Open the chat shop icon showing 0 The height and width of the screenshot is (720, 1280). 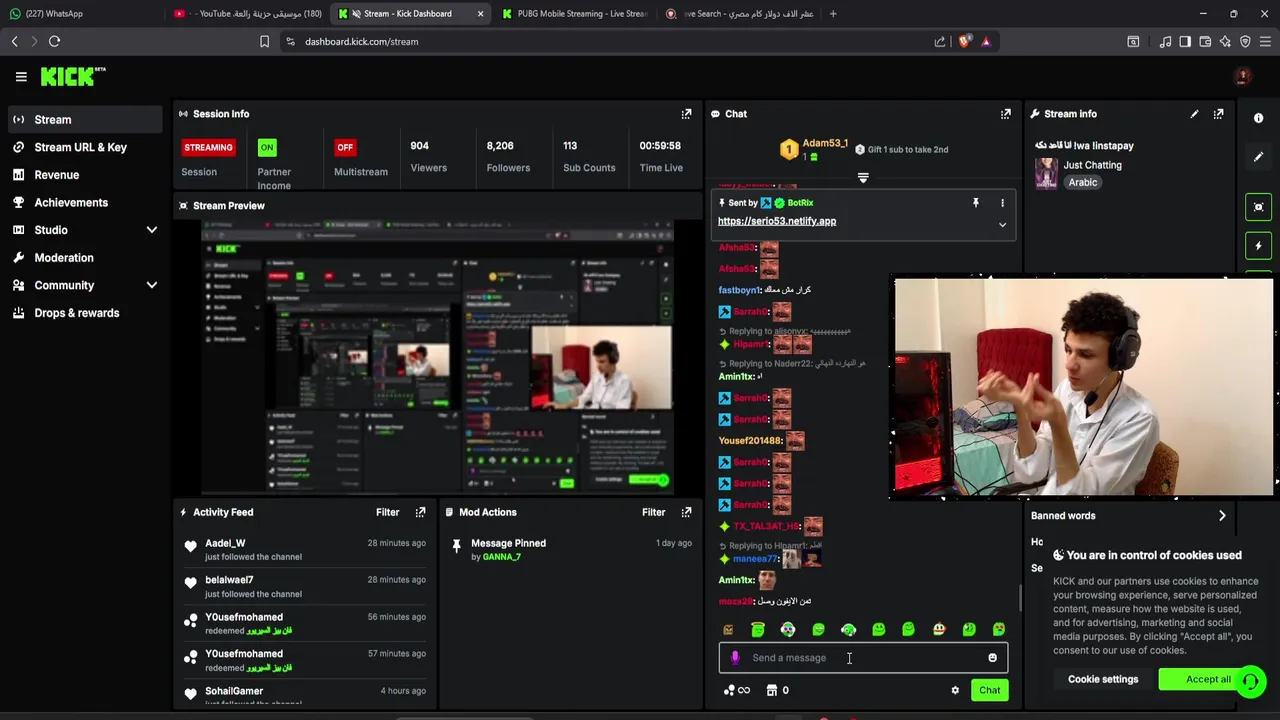[777, 690]
